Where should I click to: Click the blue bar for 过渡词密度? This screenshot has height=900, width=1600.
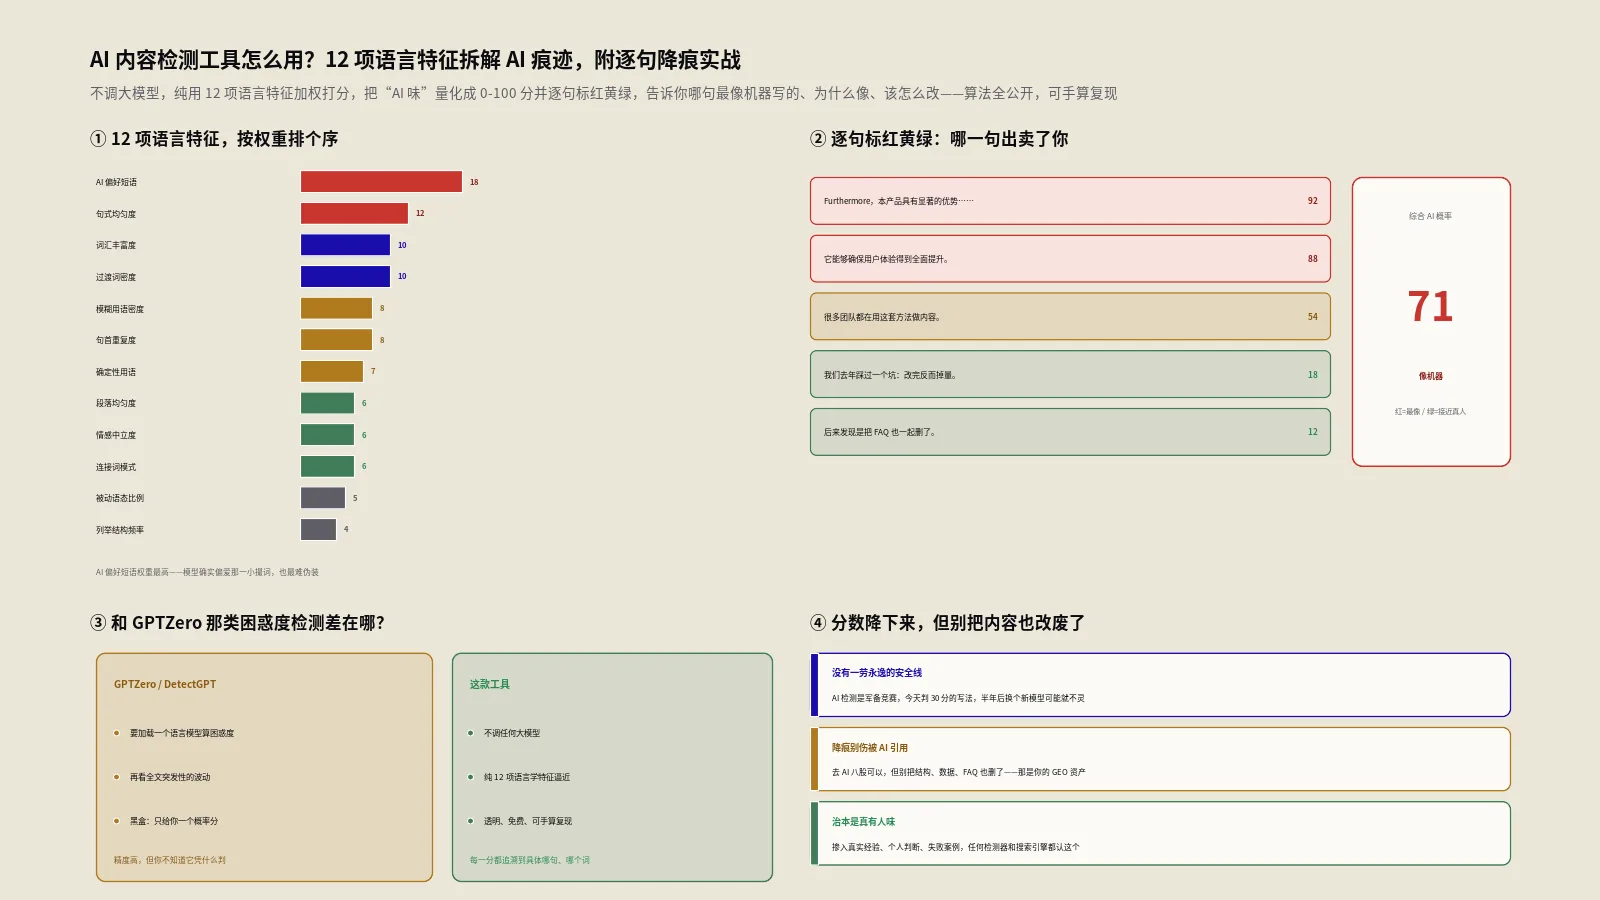(345, 276)
